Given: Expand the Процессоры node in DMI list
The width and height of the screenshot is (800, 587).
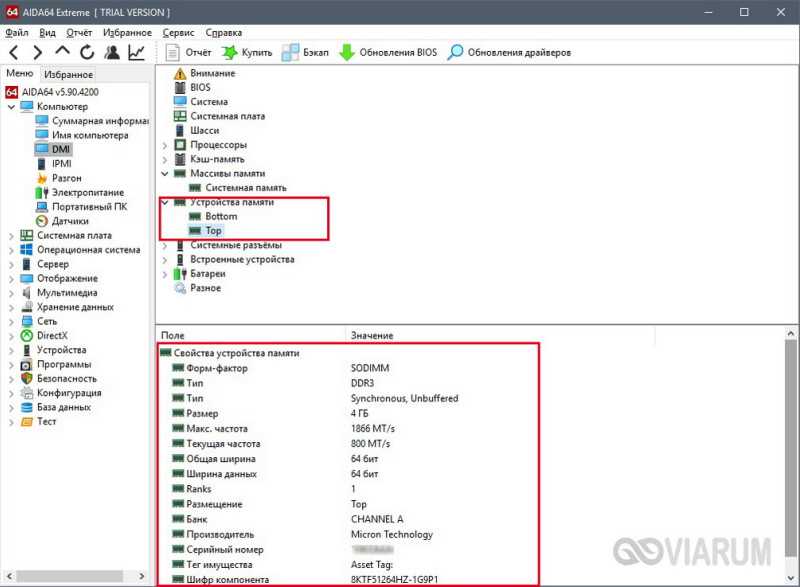Looking at the screenshot, I should pyautogui.click(x=165, y=145).
